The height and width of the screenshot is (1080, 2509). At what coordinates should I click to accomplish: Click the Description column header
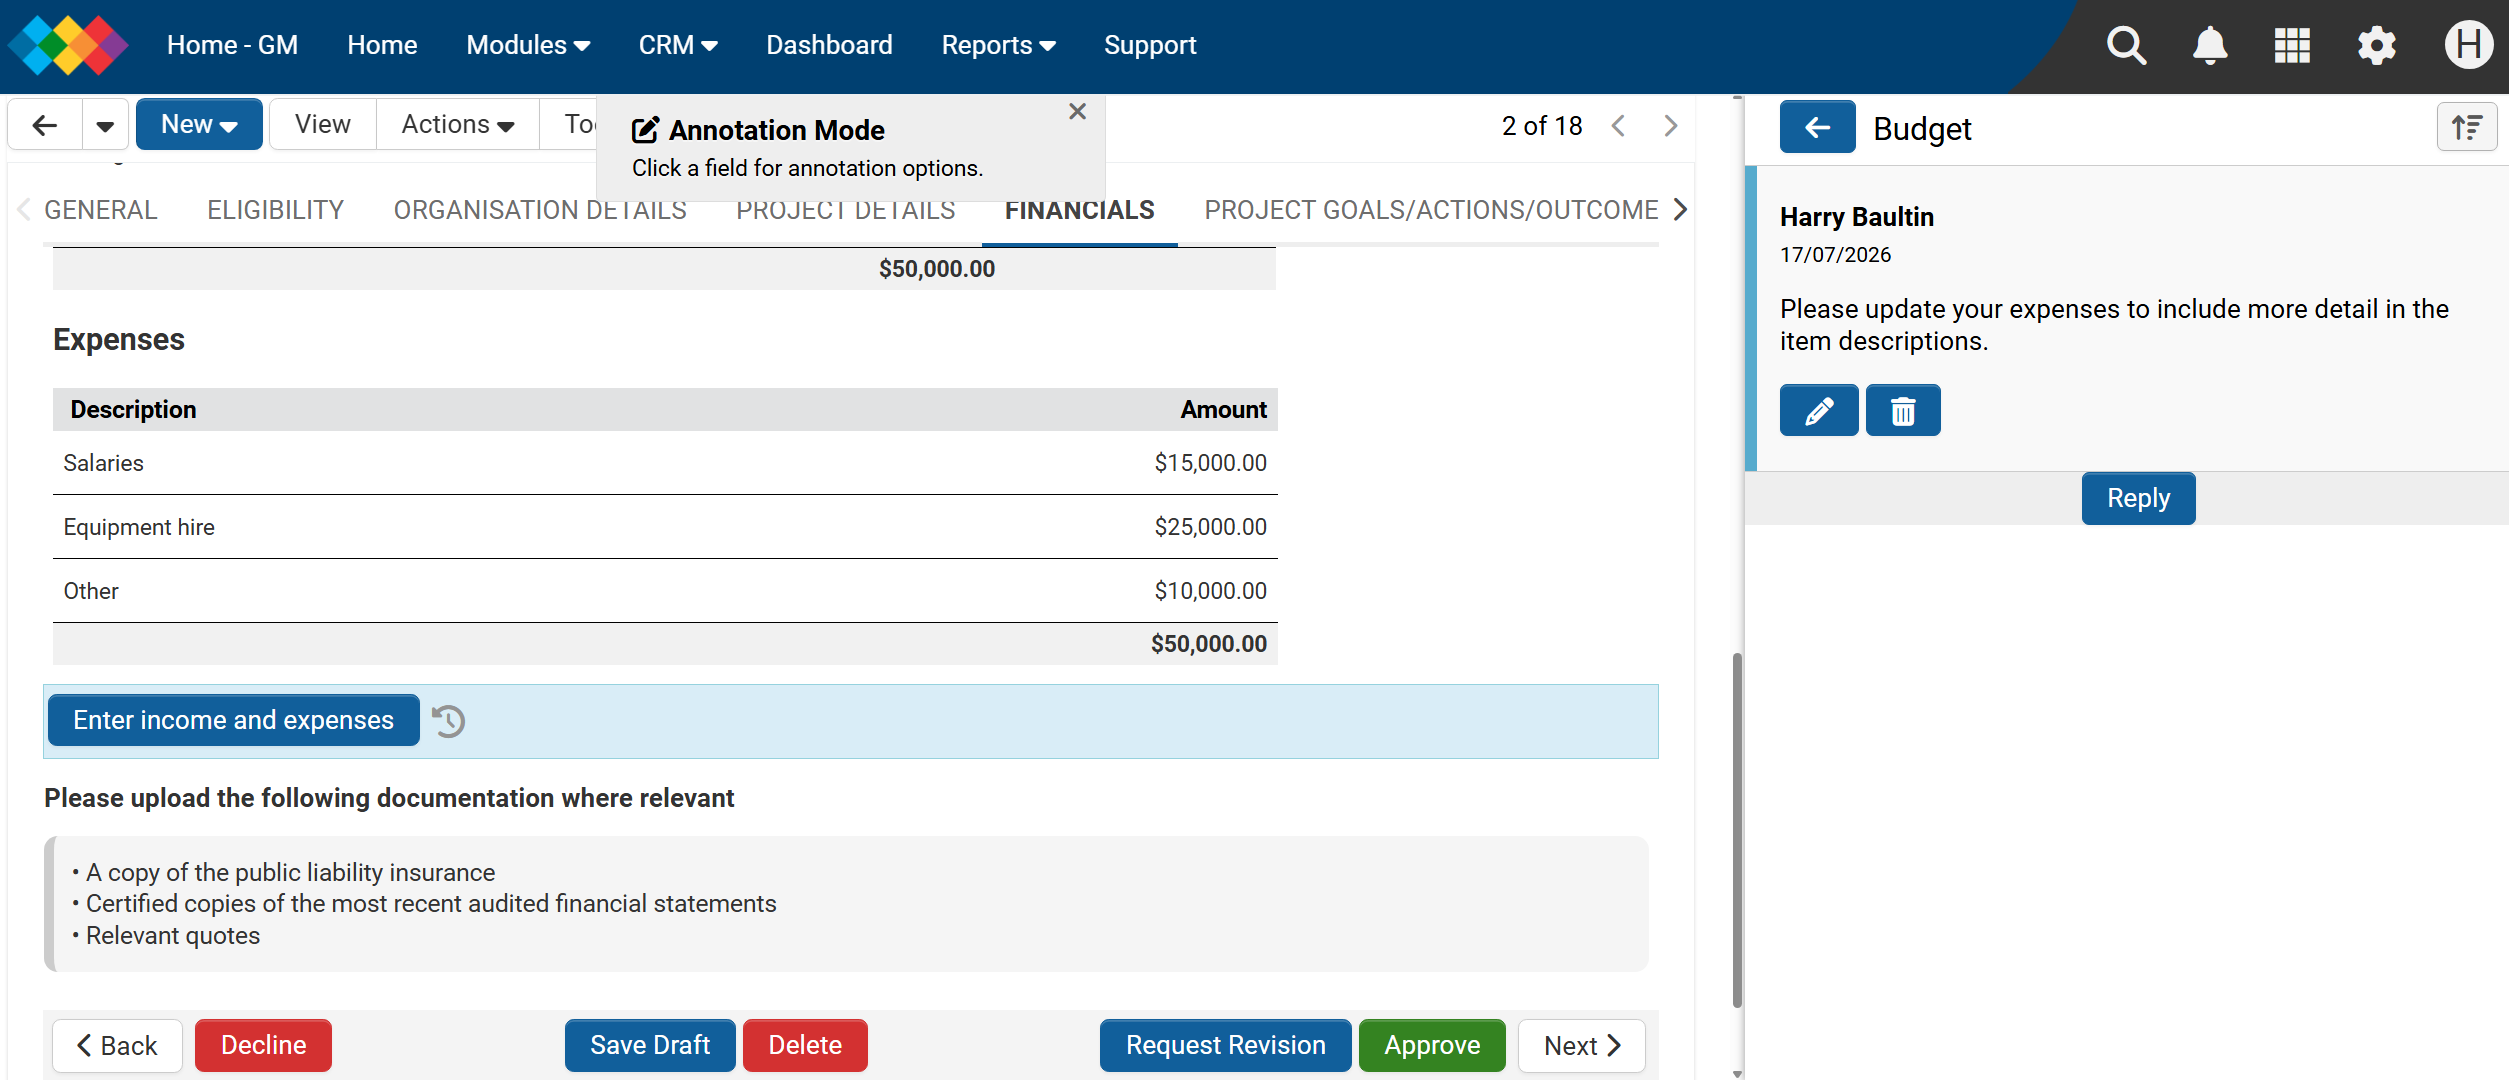133,410
